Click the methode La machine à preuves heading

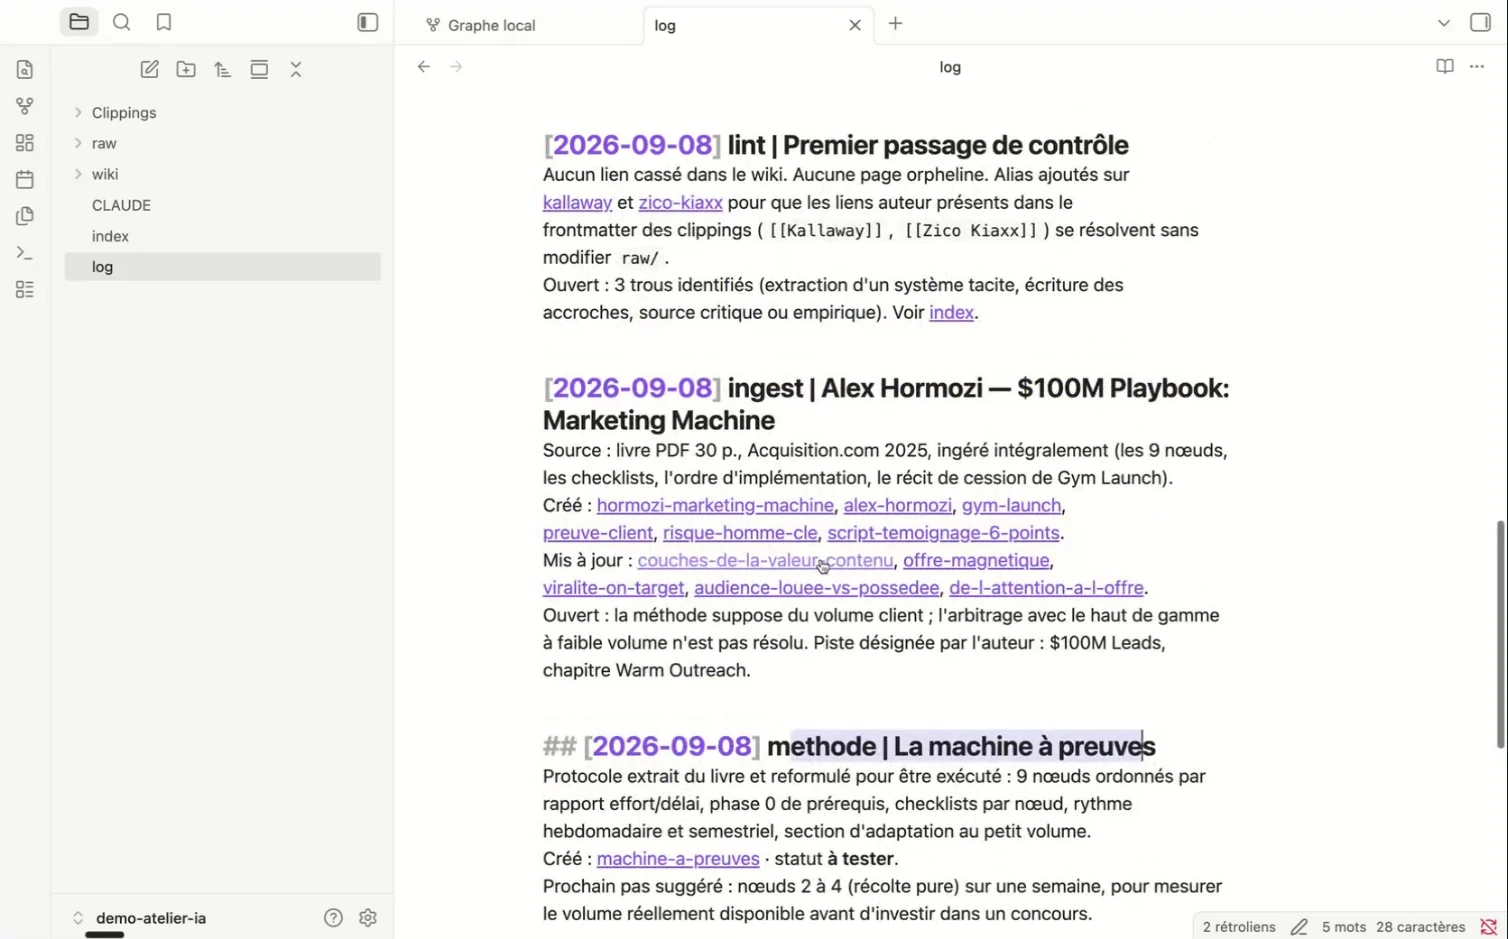(849, 746)
